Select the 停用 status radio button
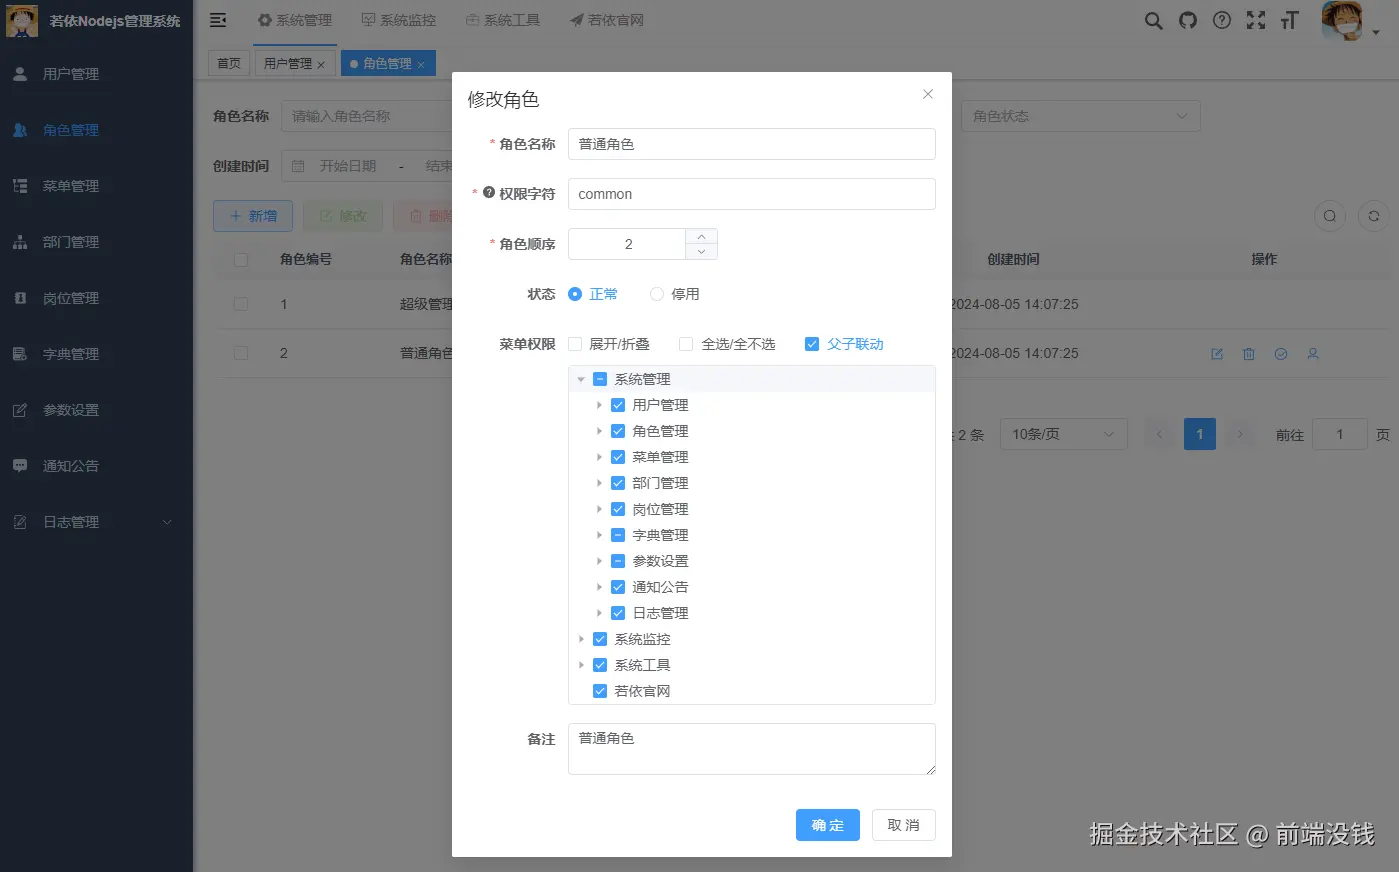 657,294
